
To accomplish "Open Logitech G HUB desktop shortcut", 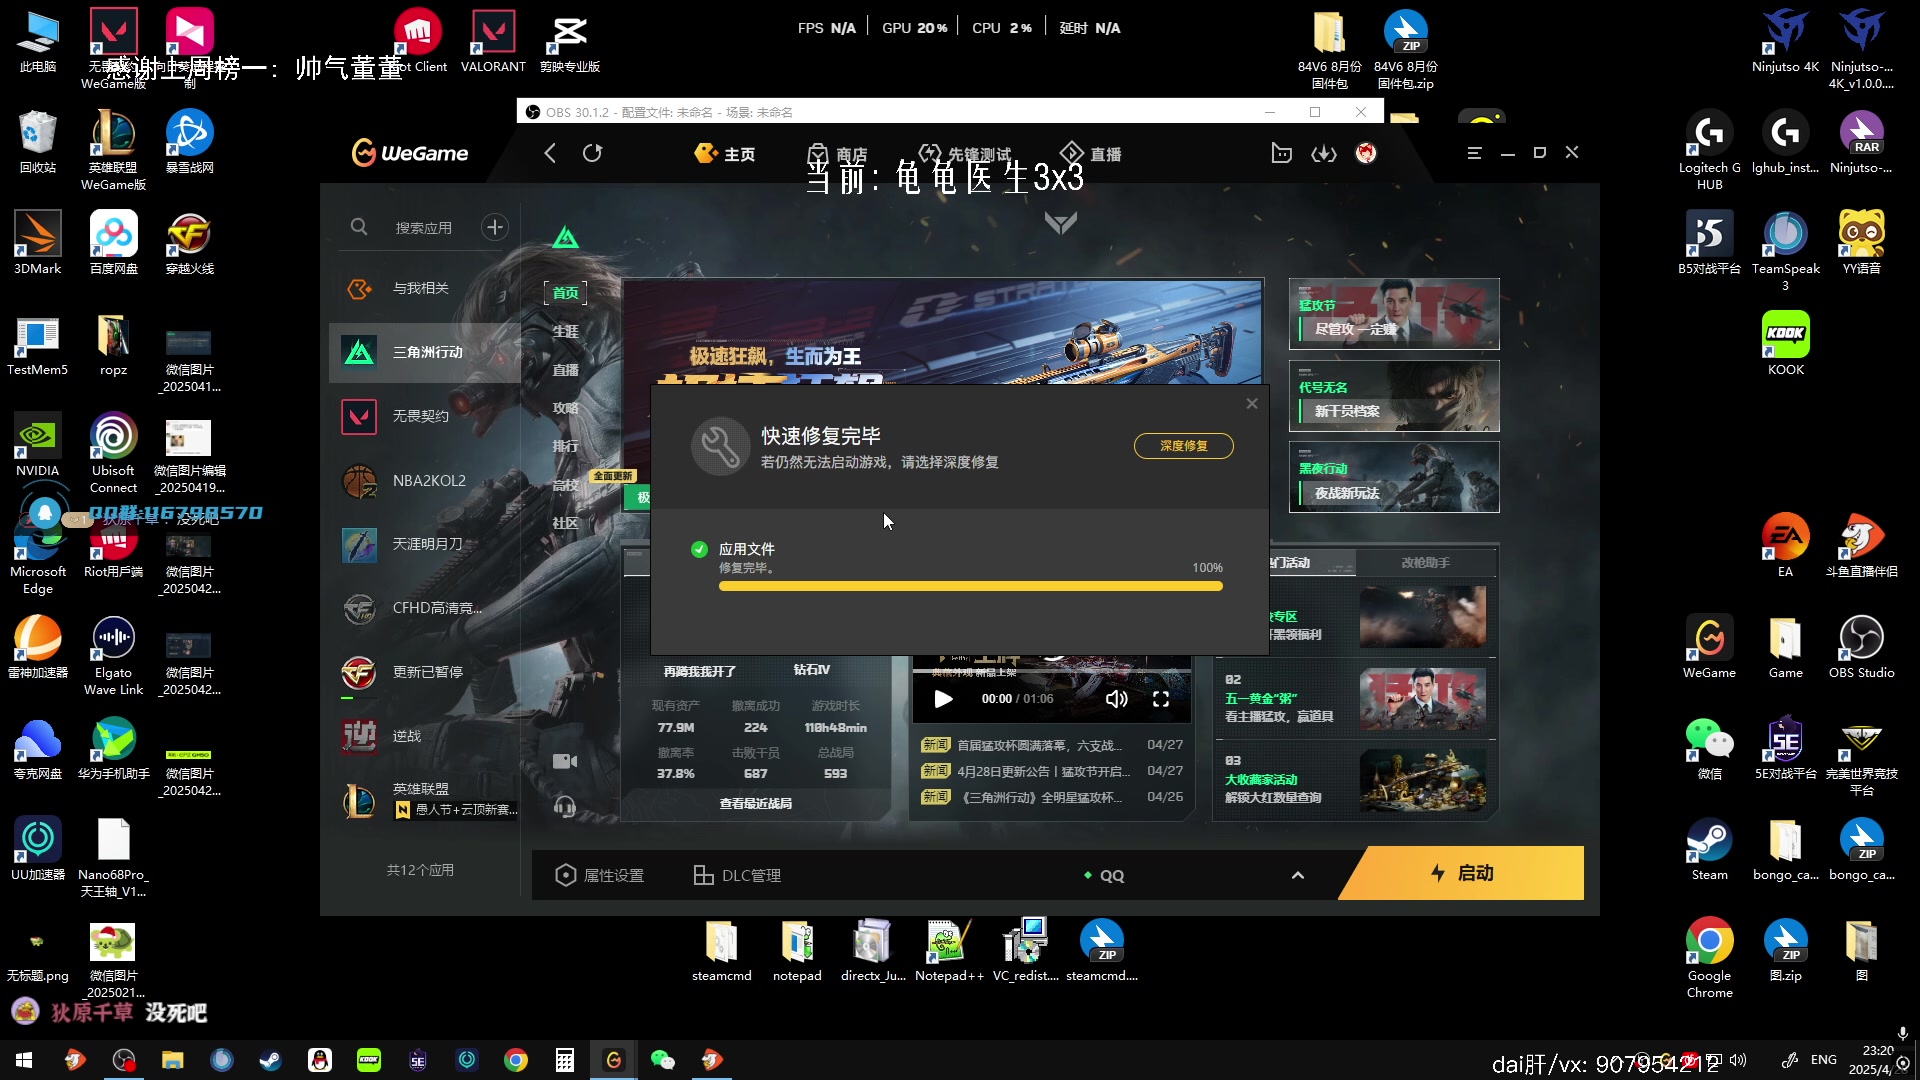I will pos(1710,150).
